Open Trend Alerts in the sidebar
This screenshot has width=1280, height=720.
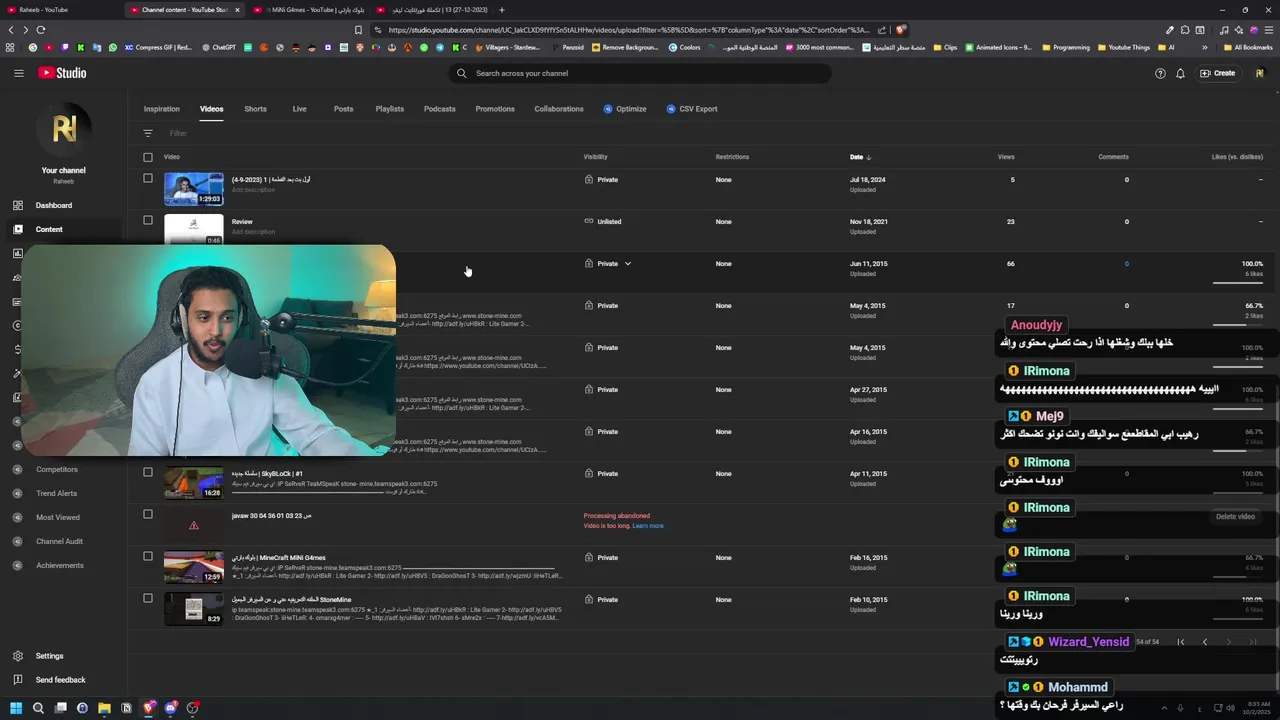coord(57,493)
